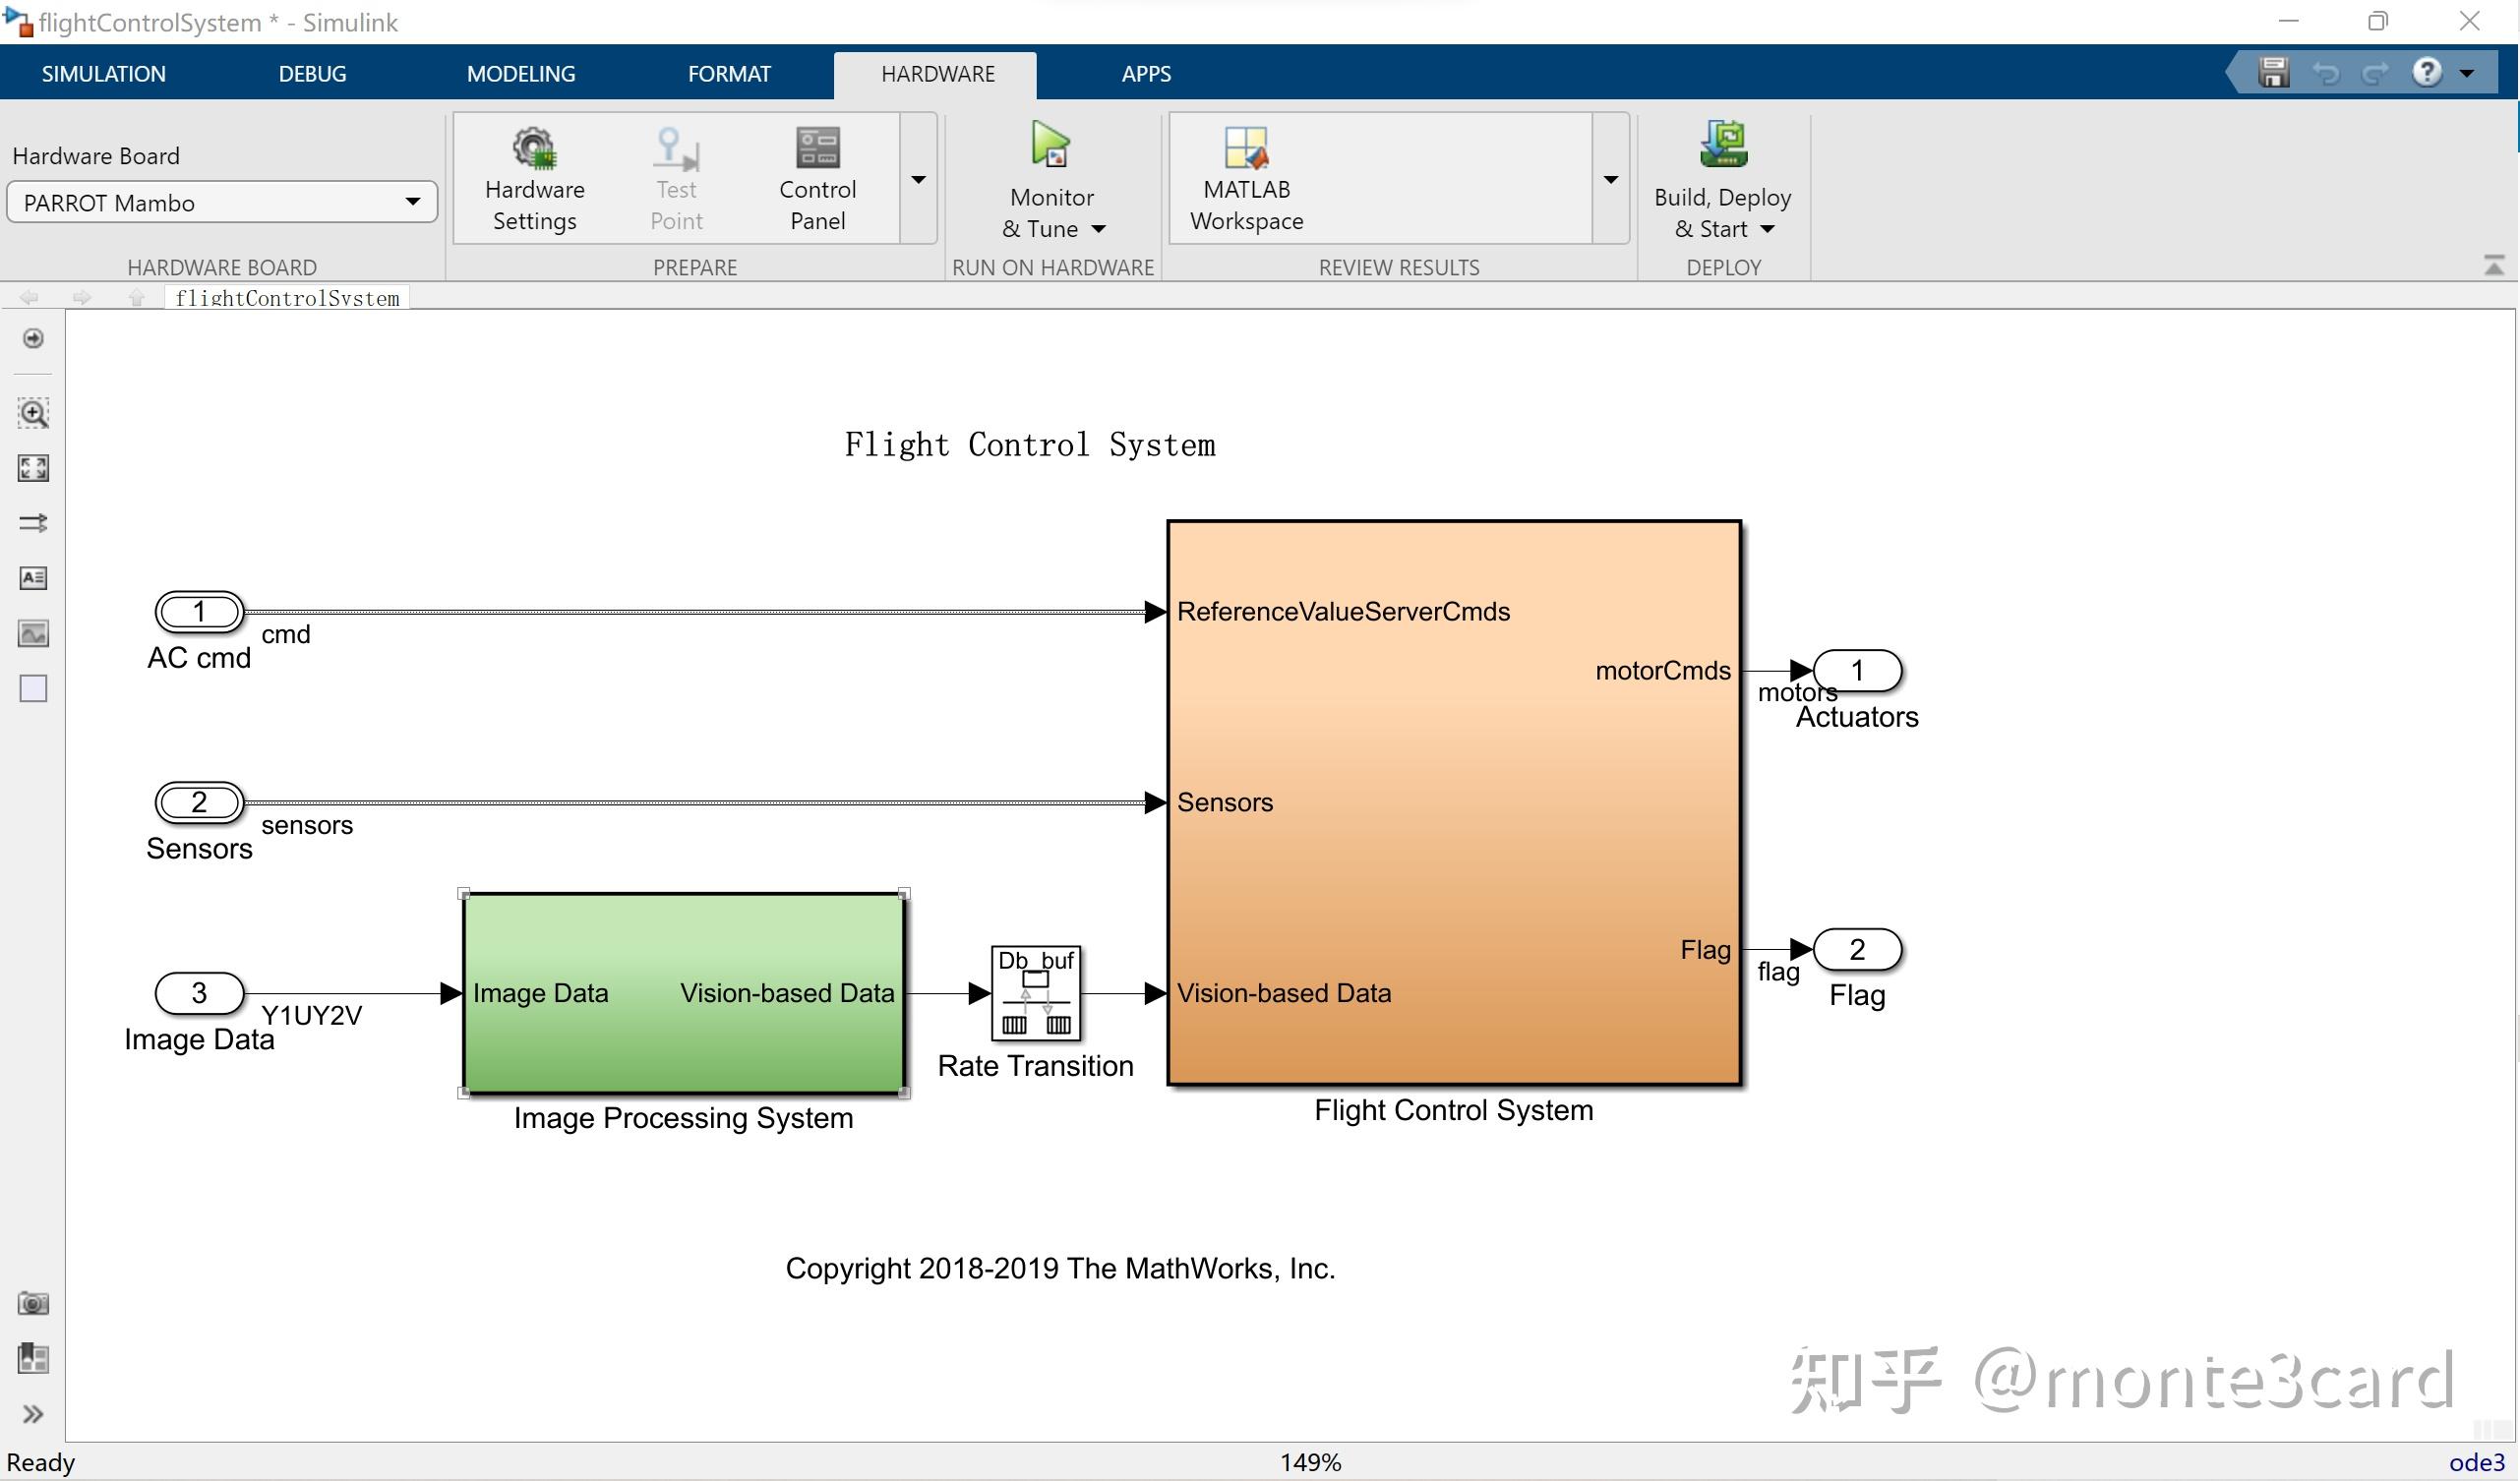Select the Sensors inport block 2
Viewport: 2520px width, 1481px height.
click(199, 802)
